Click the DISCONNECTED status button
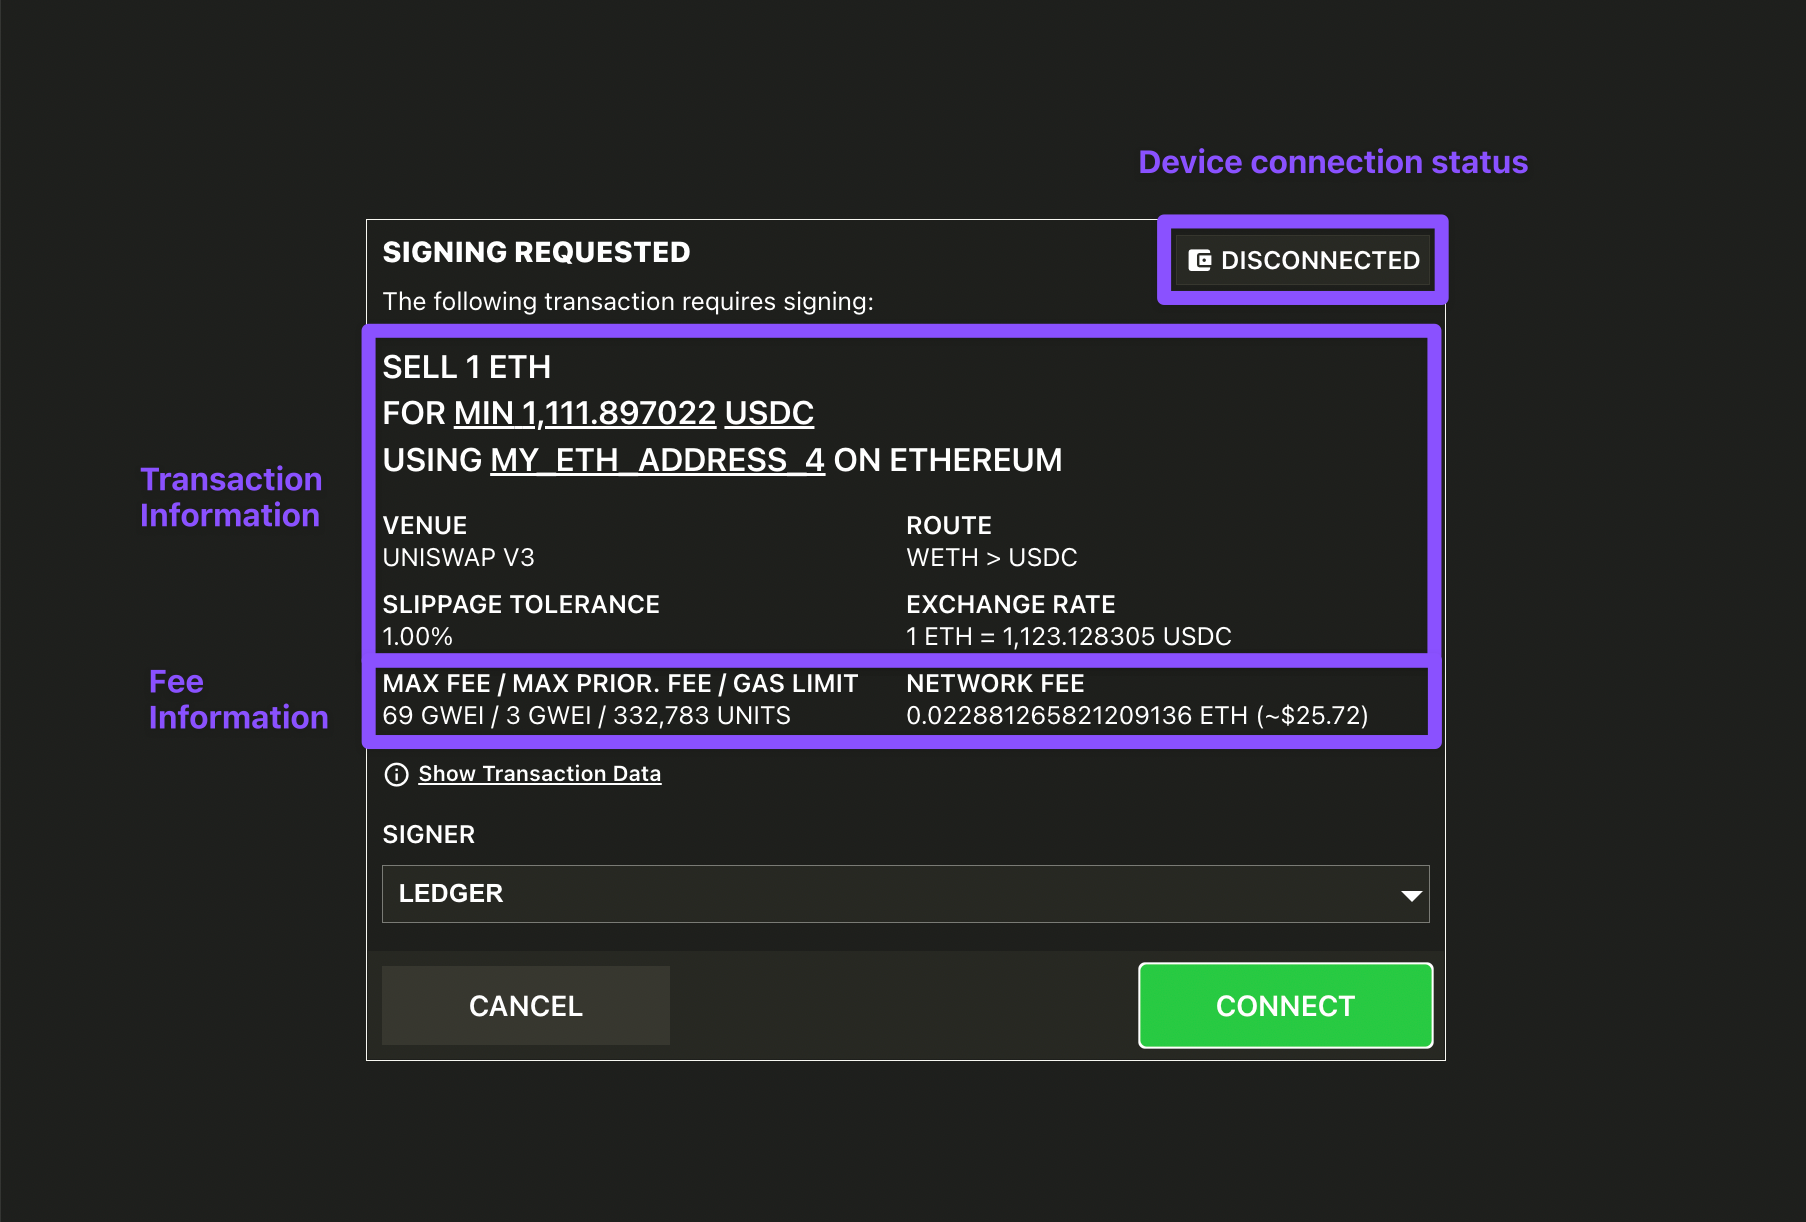 [x=1303, y=260]
